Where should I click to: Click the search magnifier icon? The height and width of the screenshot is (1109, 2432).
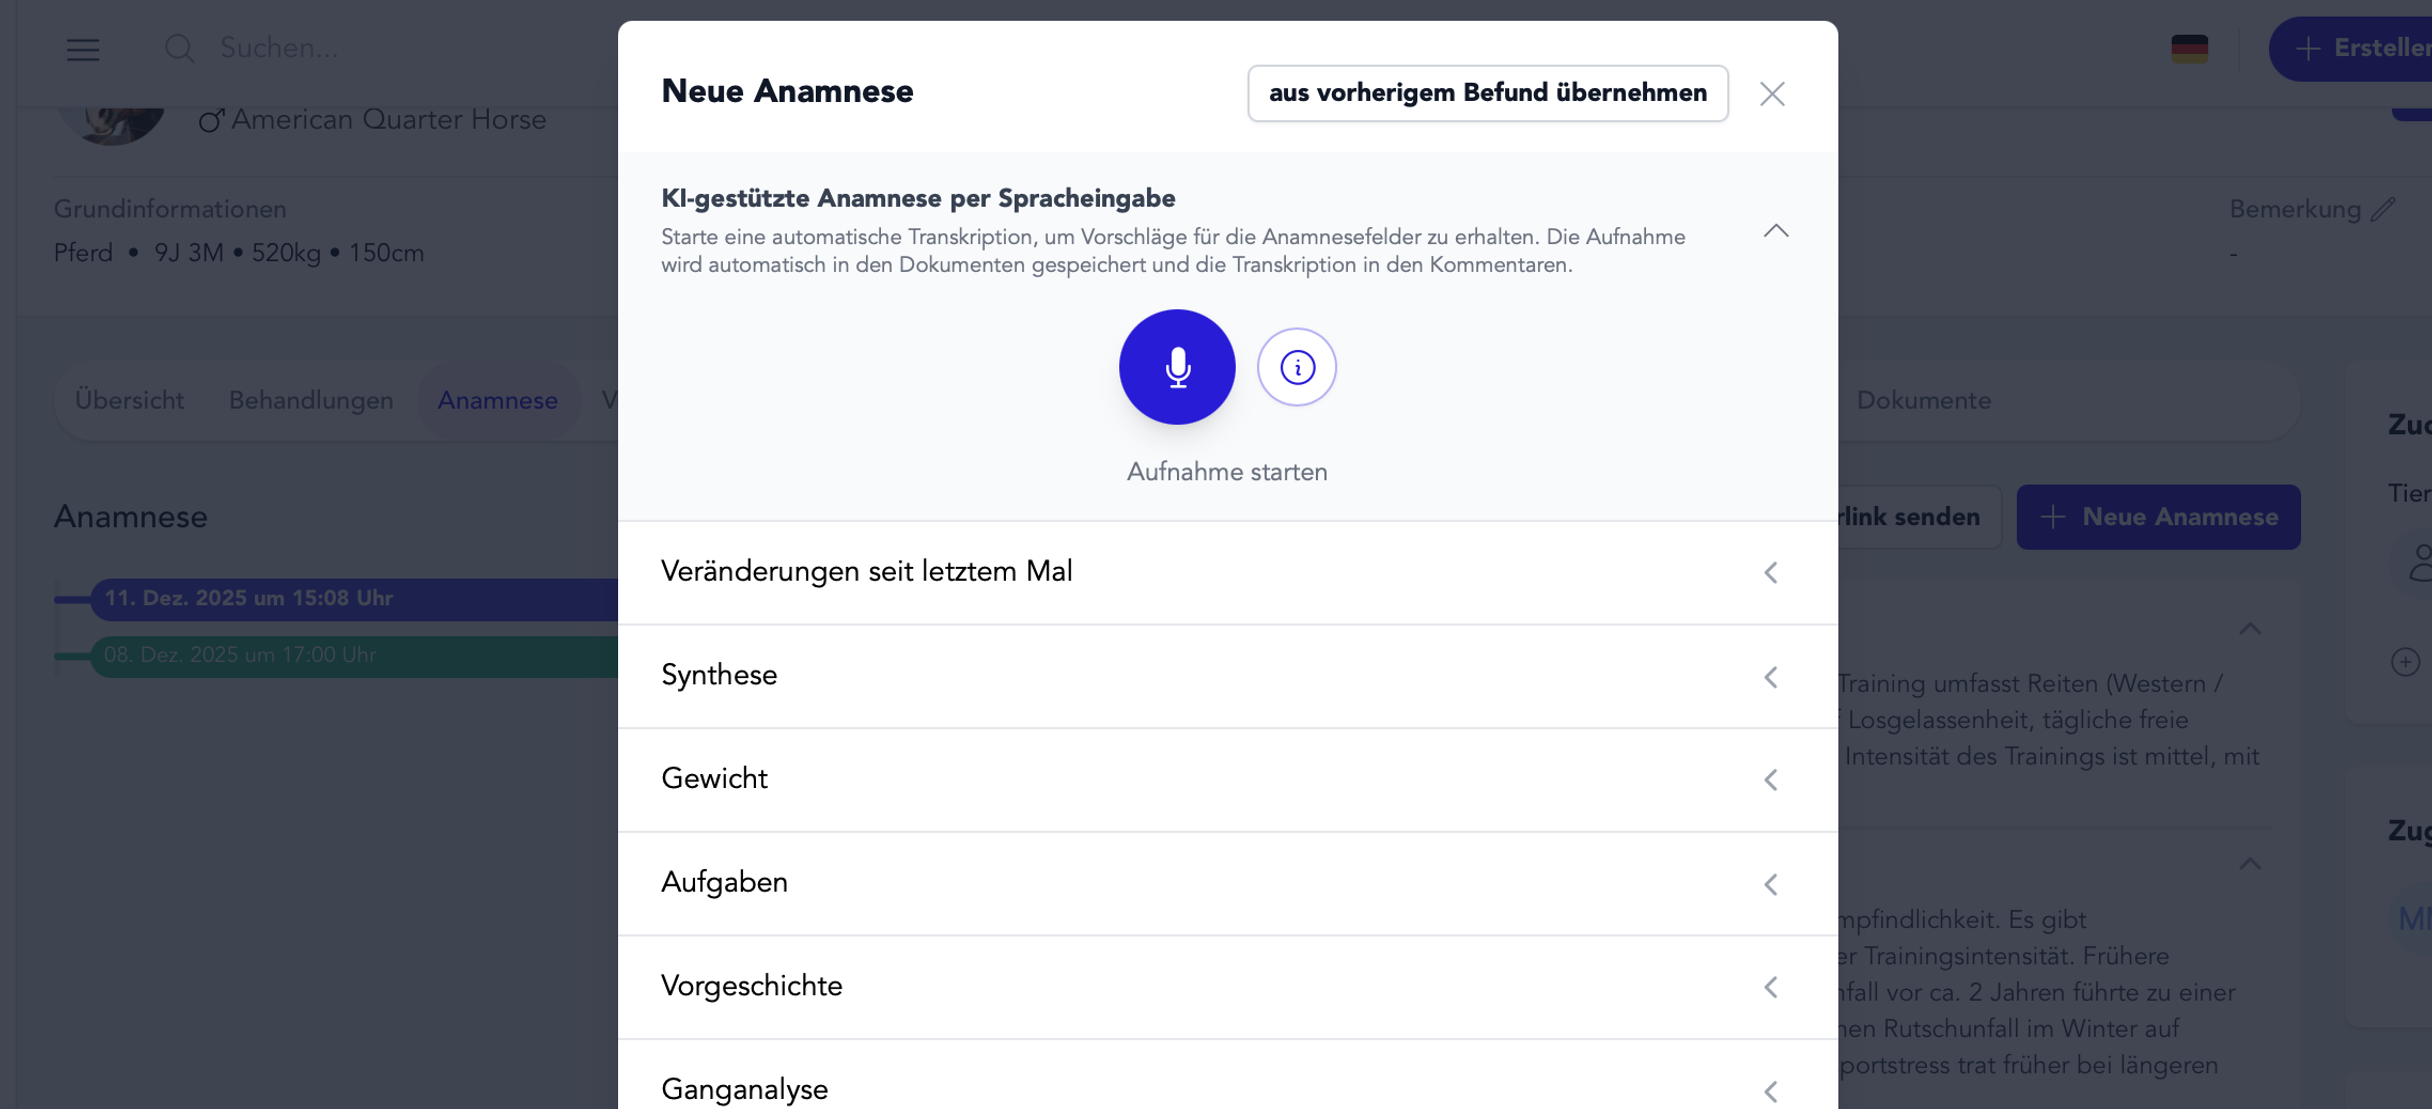coord(181,48)
